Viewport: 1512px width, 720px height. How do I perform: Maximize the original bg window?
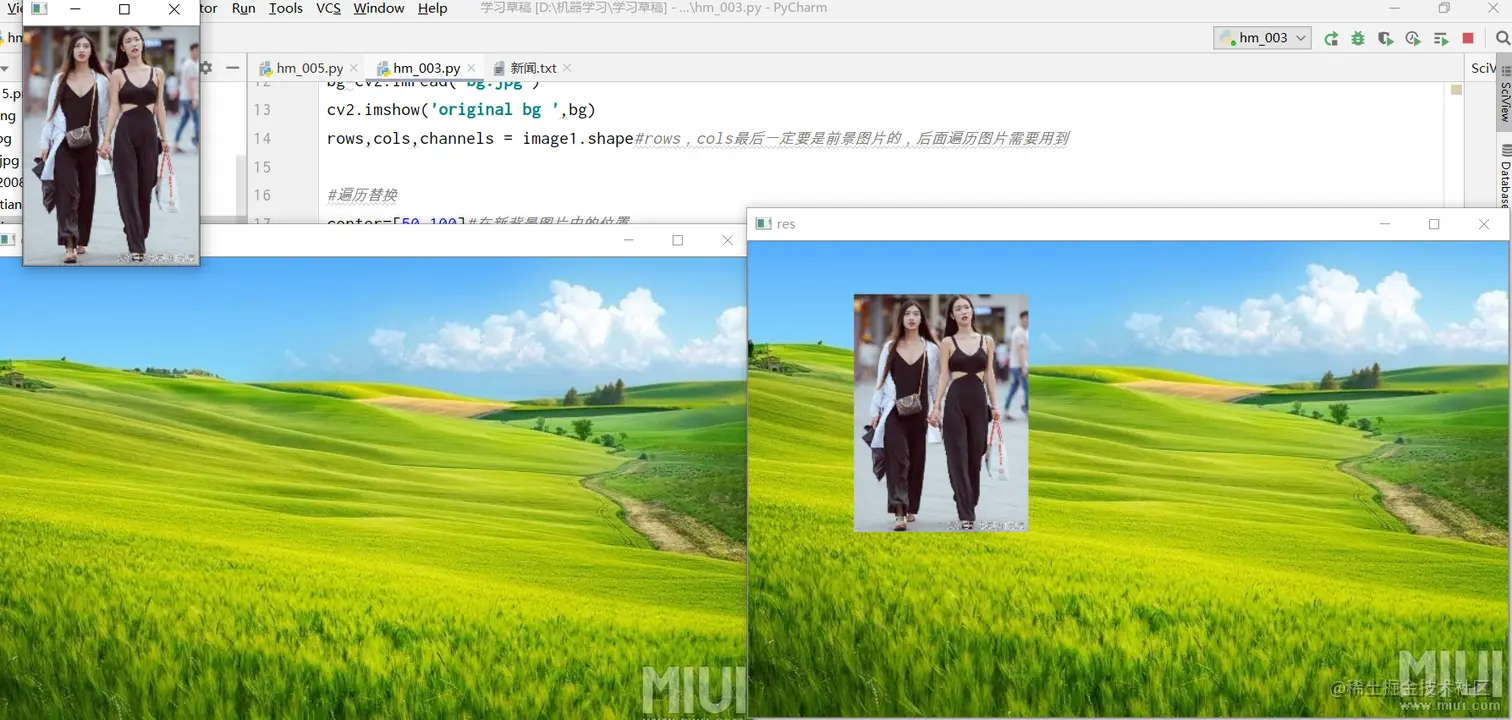tap(678, 240)
